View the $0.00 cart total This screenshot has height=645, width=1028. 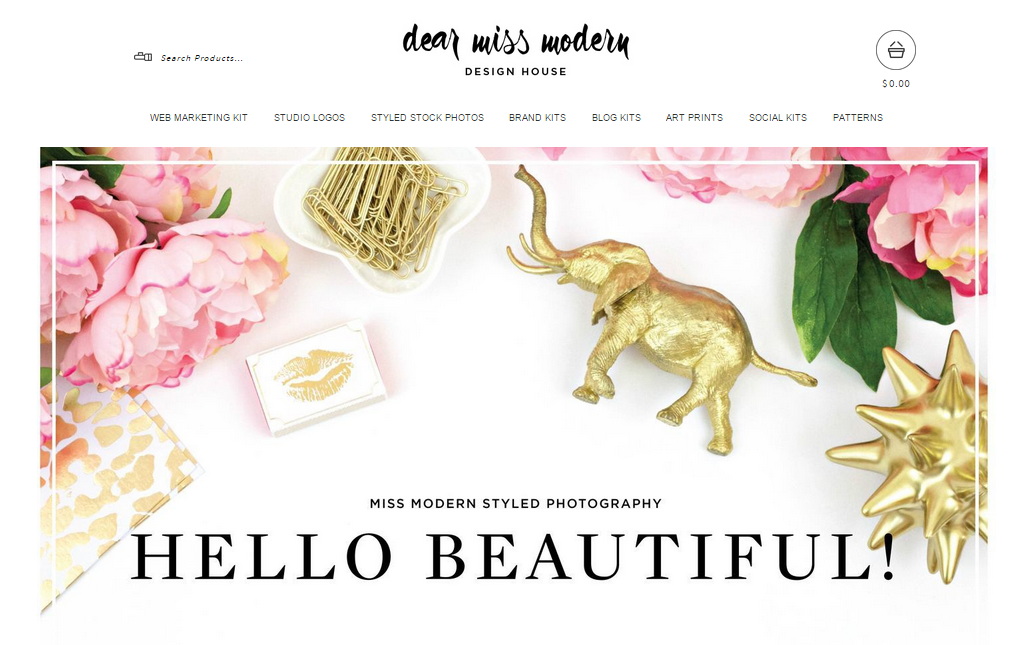(896, 83)
